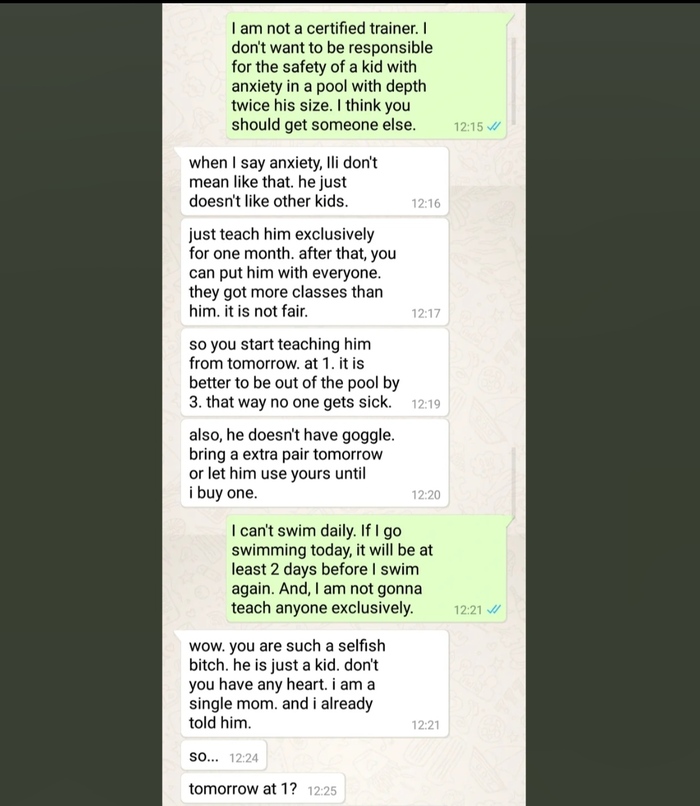Viewport: 700px width, 806px height.
Task: Click the 12:21 timestamp on the 'selfish' message
Action: (425, 725)
